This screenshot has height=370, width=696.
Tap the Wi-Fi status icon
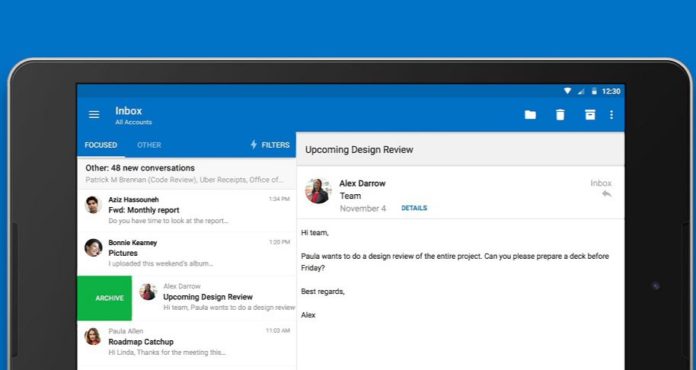coord(567,91)
